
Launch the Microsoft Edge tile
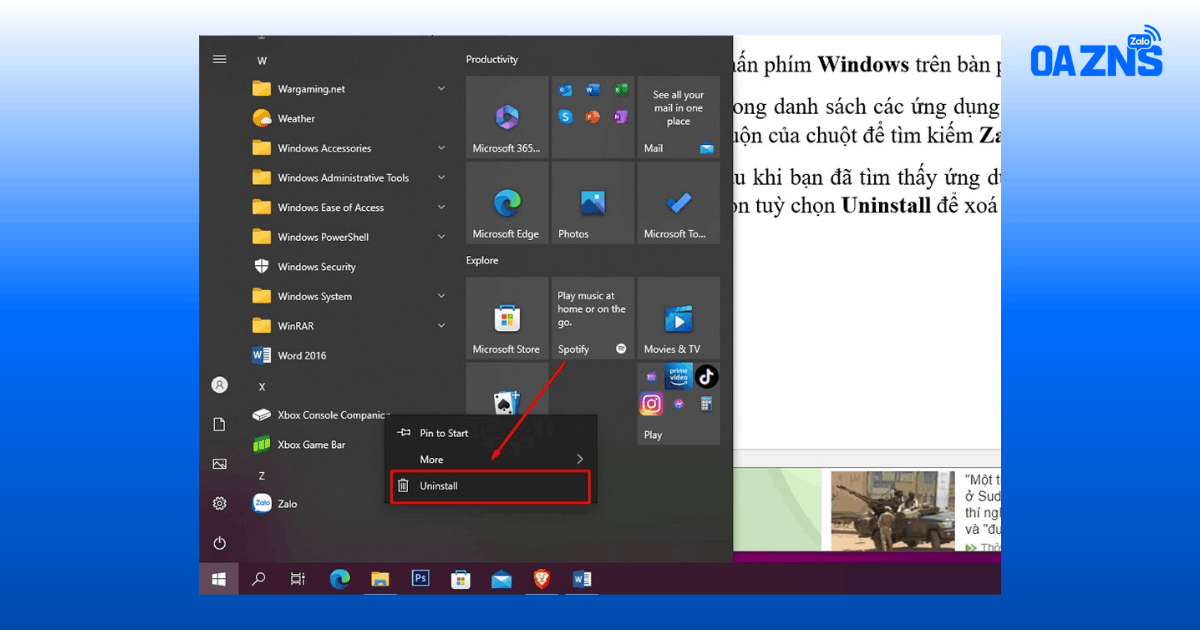pyautogui.click(x=507, y=203)
